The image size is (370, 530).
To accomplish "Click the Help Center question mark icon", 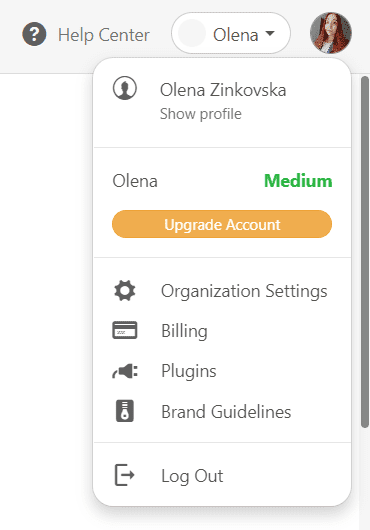I will [34, 34].
